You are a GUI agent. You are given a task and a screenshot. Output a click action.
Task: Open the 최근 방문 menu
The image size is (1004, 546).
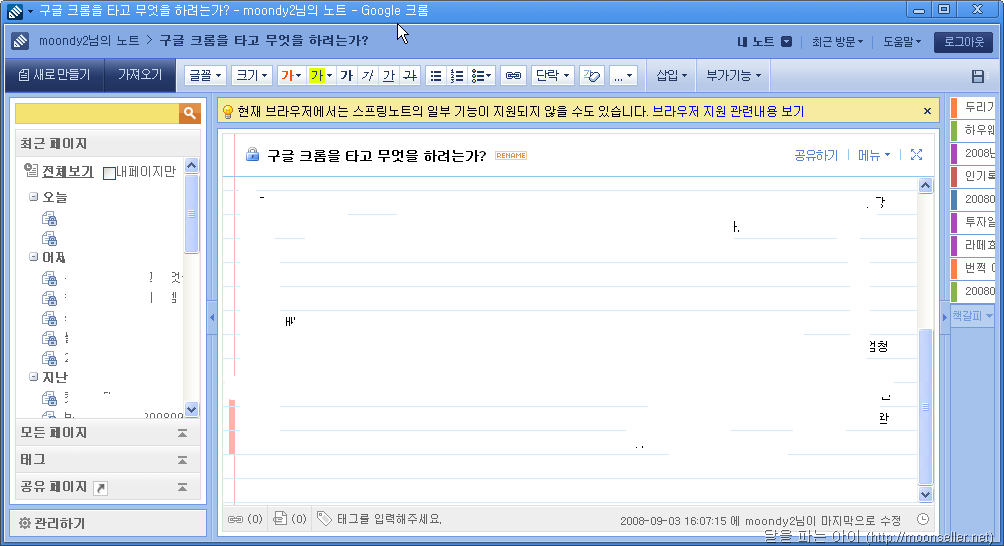pyautogui.click(x=838, y=42)
